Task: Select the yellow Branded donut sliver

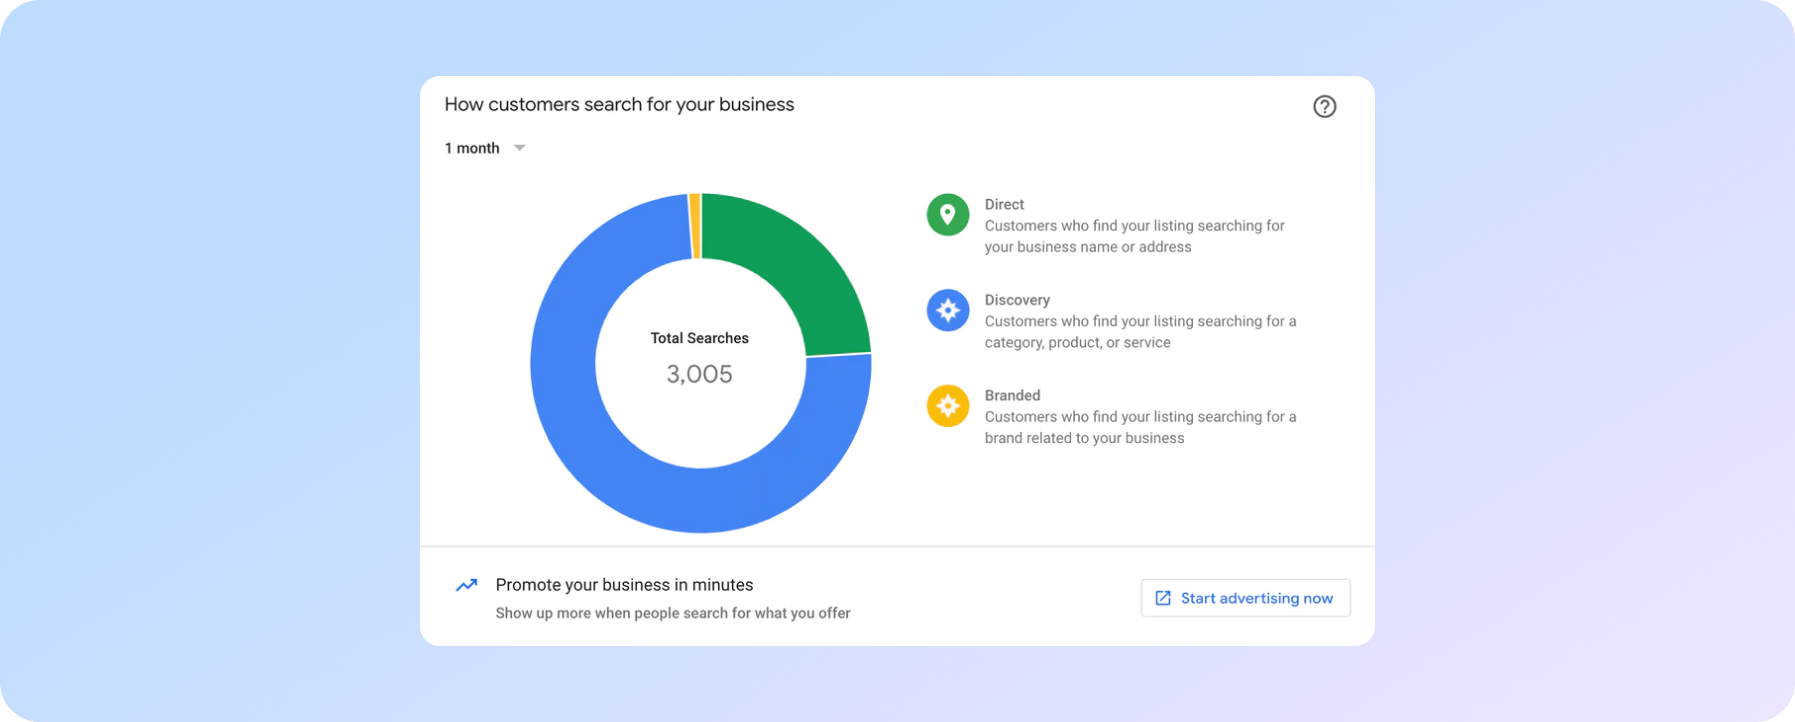Action: tap(695, 226)
